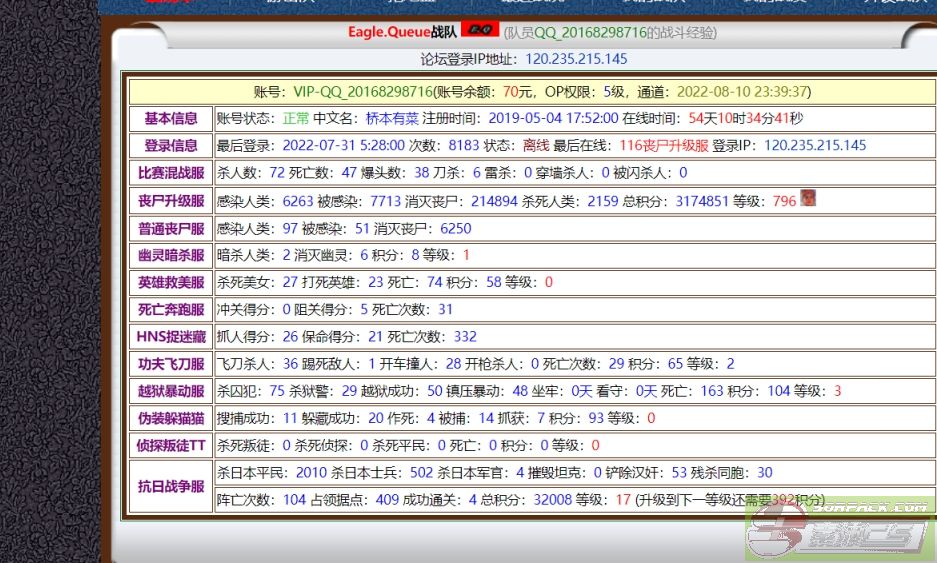This screenshot has height=563, width=937.
Task: Click the level avatar icon next to 796
Action: point(808,199)
